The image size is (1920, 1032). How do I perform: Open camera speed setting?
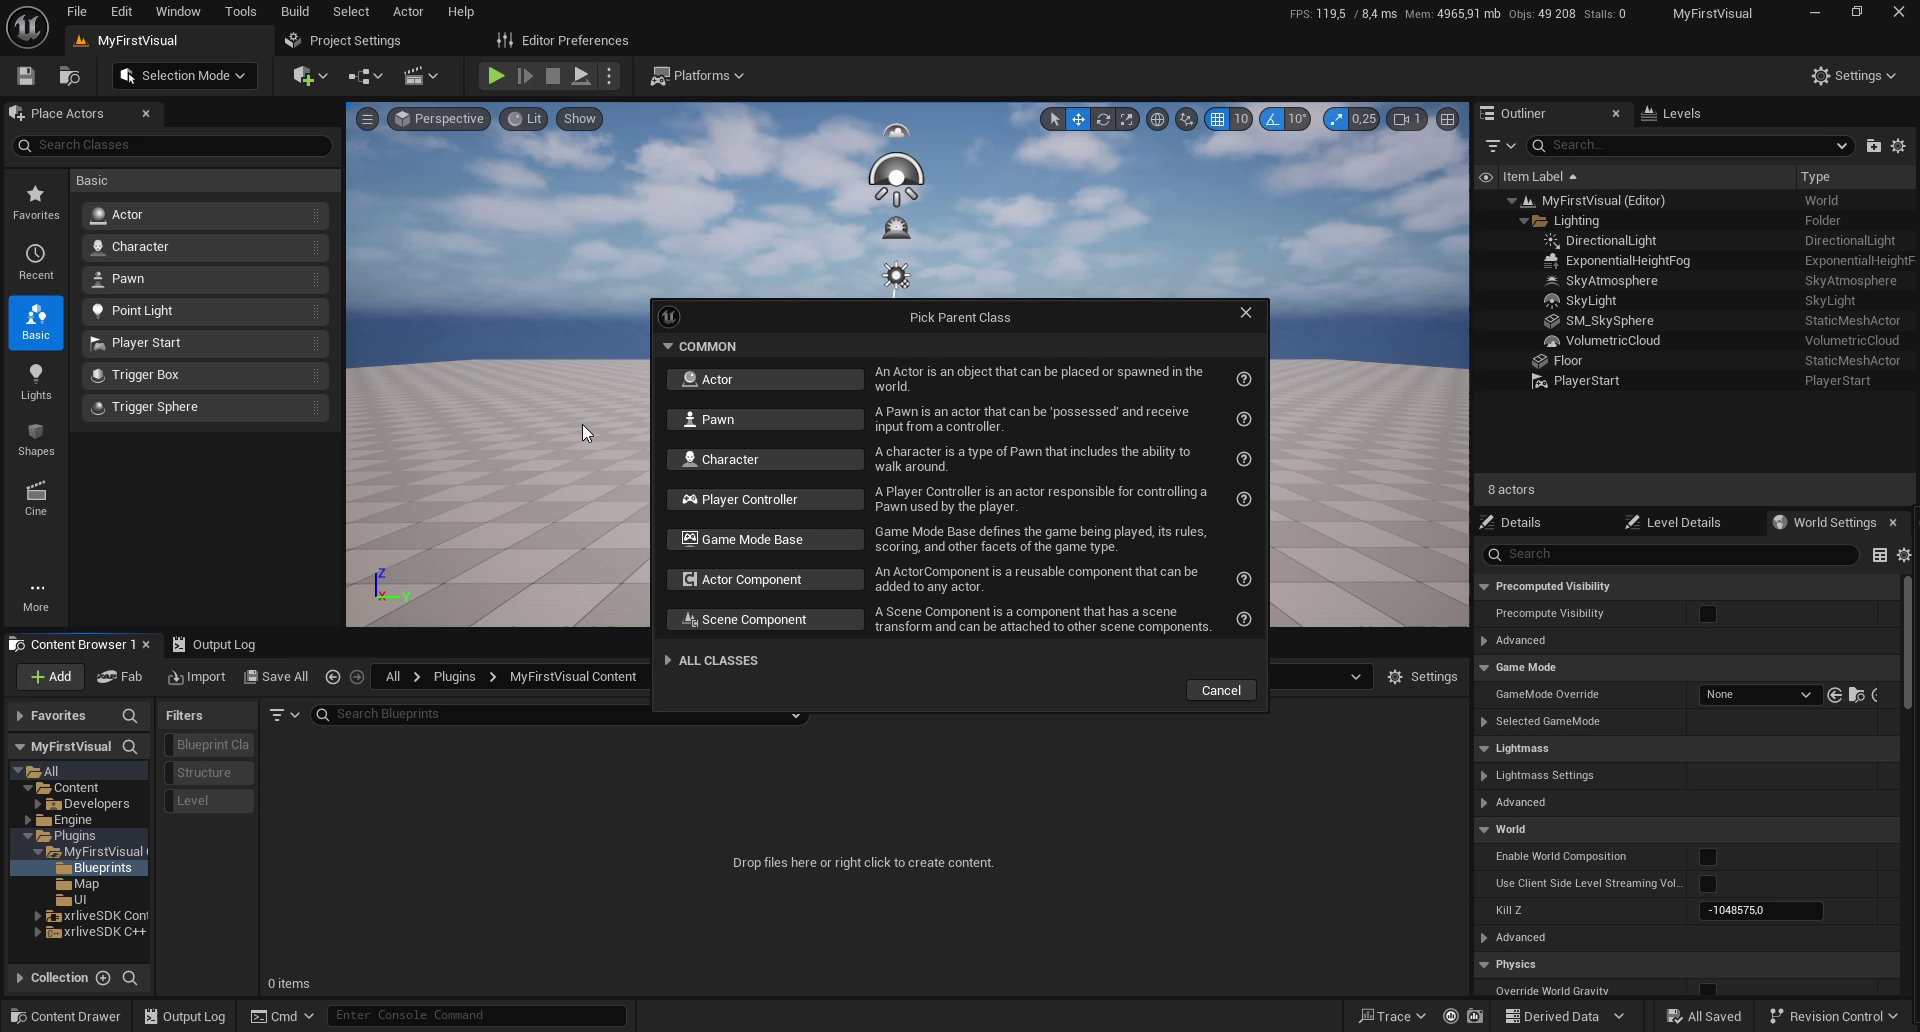pyautogui.click(x=1406, y=119)
